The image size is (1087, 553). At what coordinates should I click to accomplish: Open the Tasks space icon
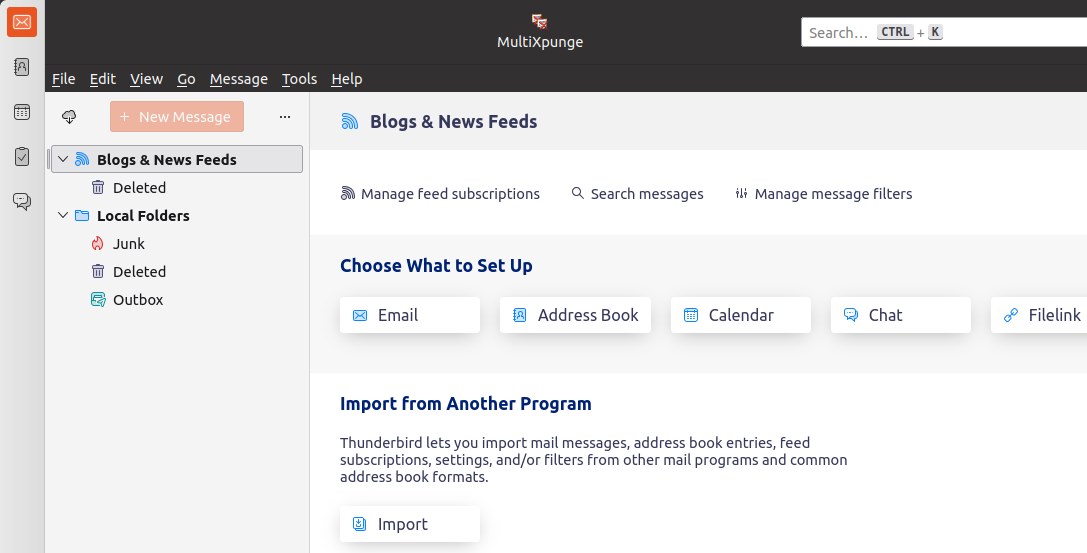(22, 157)
